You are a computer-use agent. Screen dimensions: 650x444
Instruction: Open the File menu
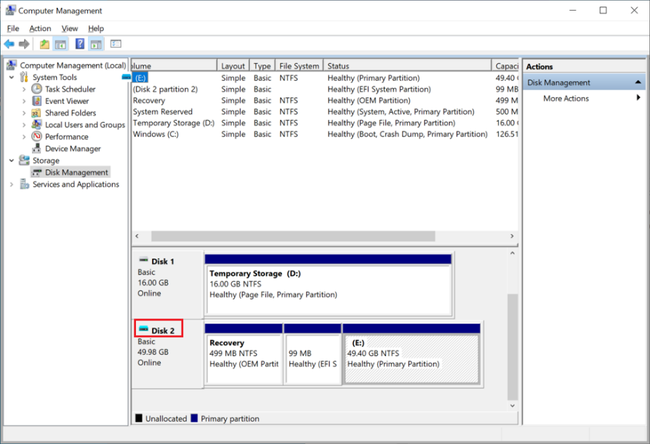[x=13, y=29]
